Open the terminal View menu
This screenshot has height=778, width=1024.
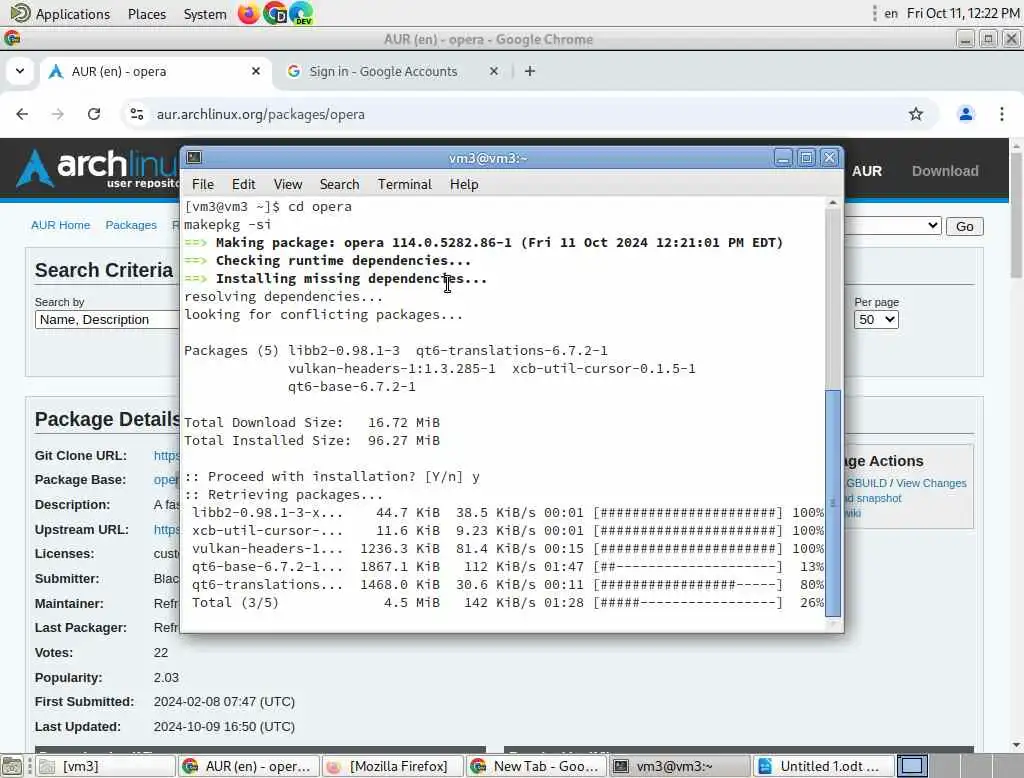(287, 184)
